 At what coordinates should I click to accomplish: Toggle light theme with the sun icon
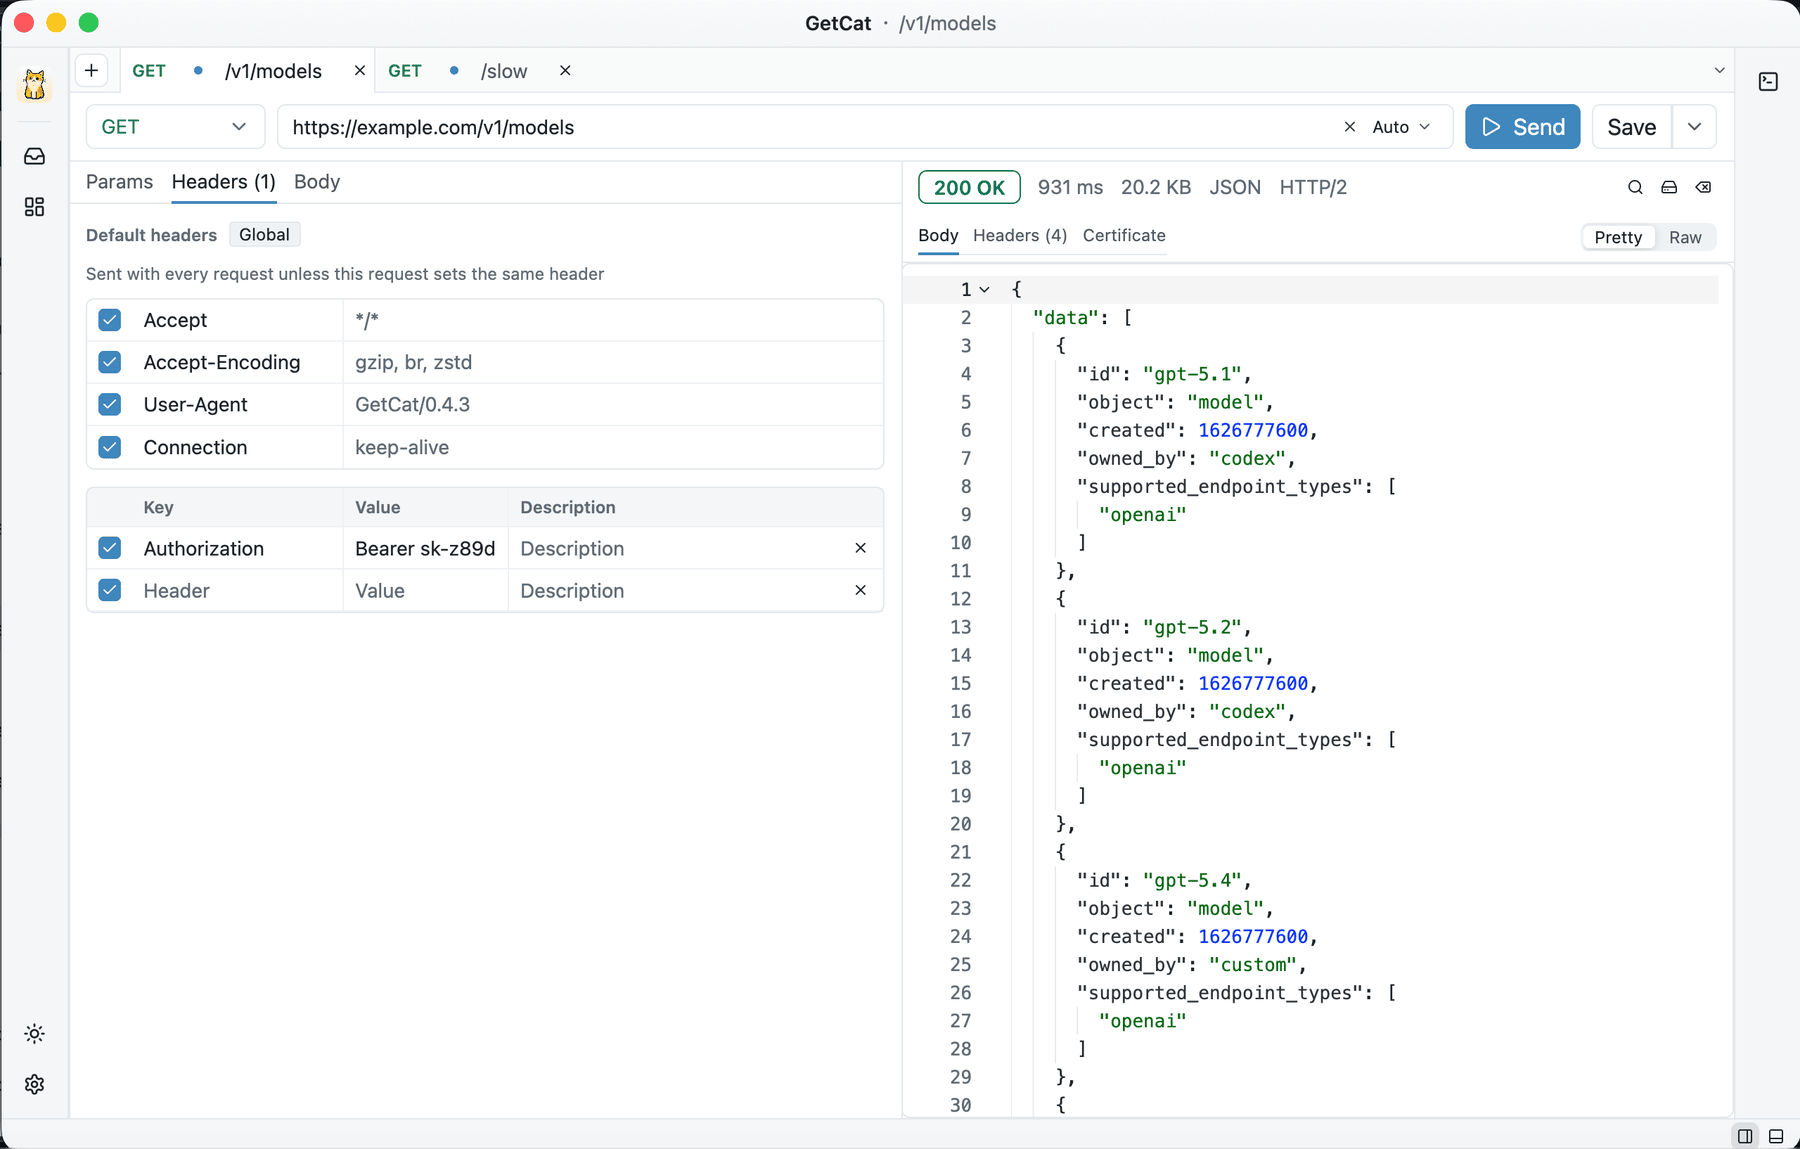[x=35, y=1034]
